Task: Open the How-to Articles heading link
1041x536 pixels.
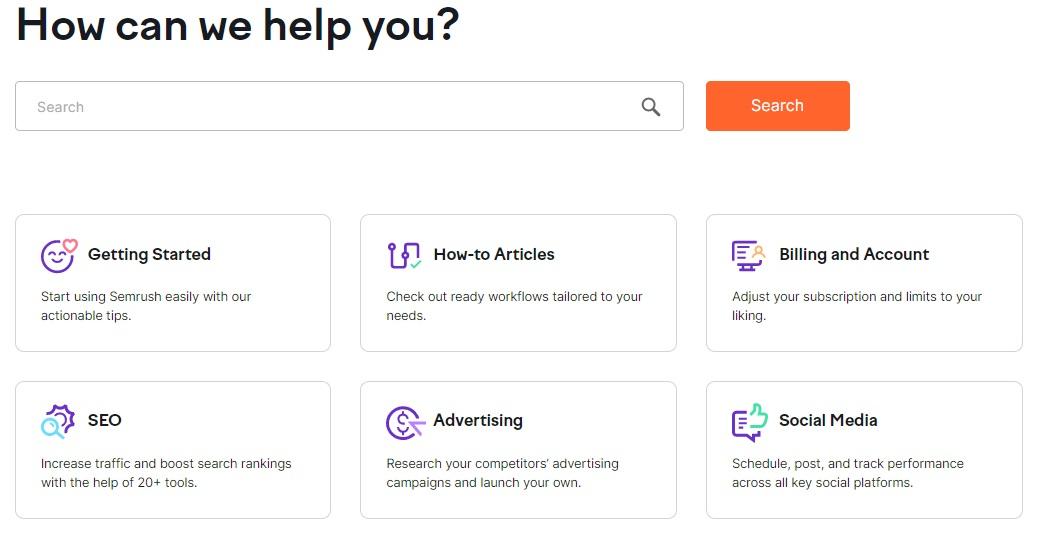Action: 494,254
